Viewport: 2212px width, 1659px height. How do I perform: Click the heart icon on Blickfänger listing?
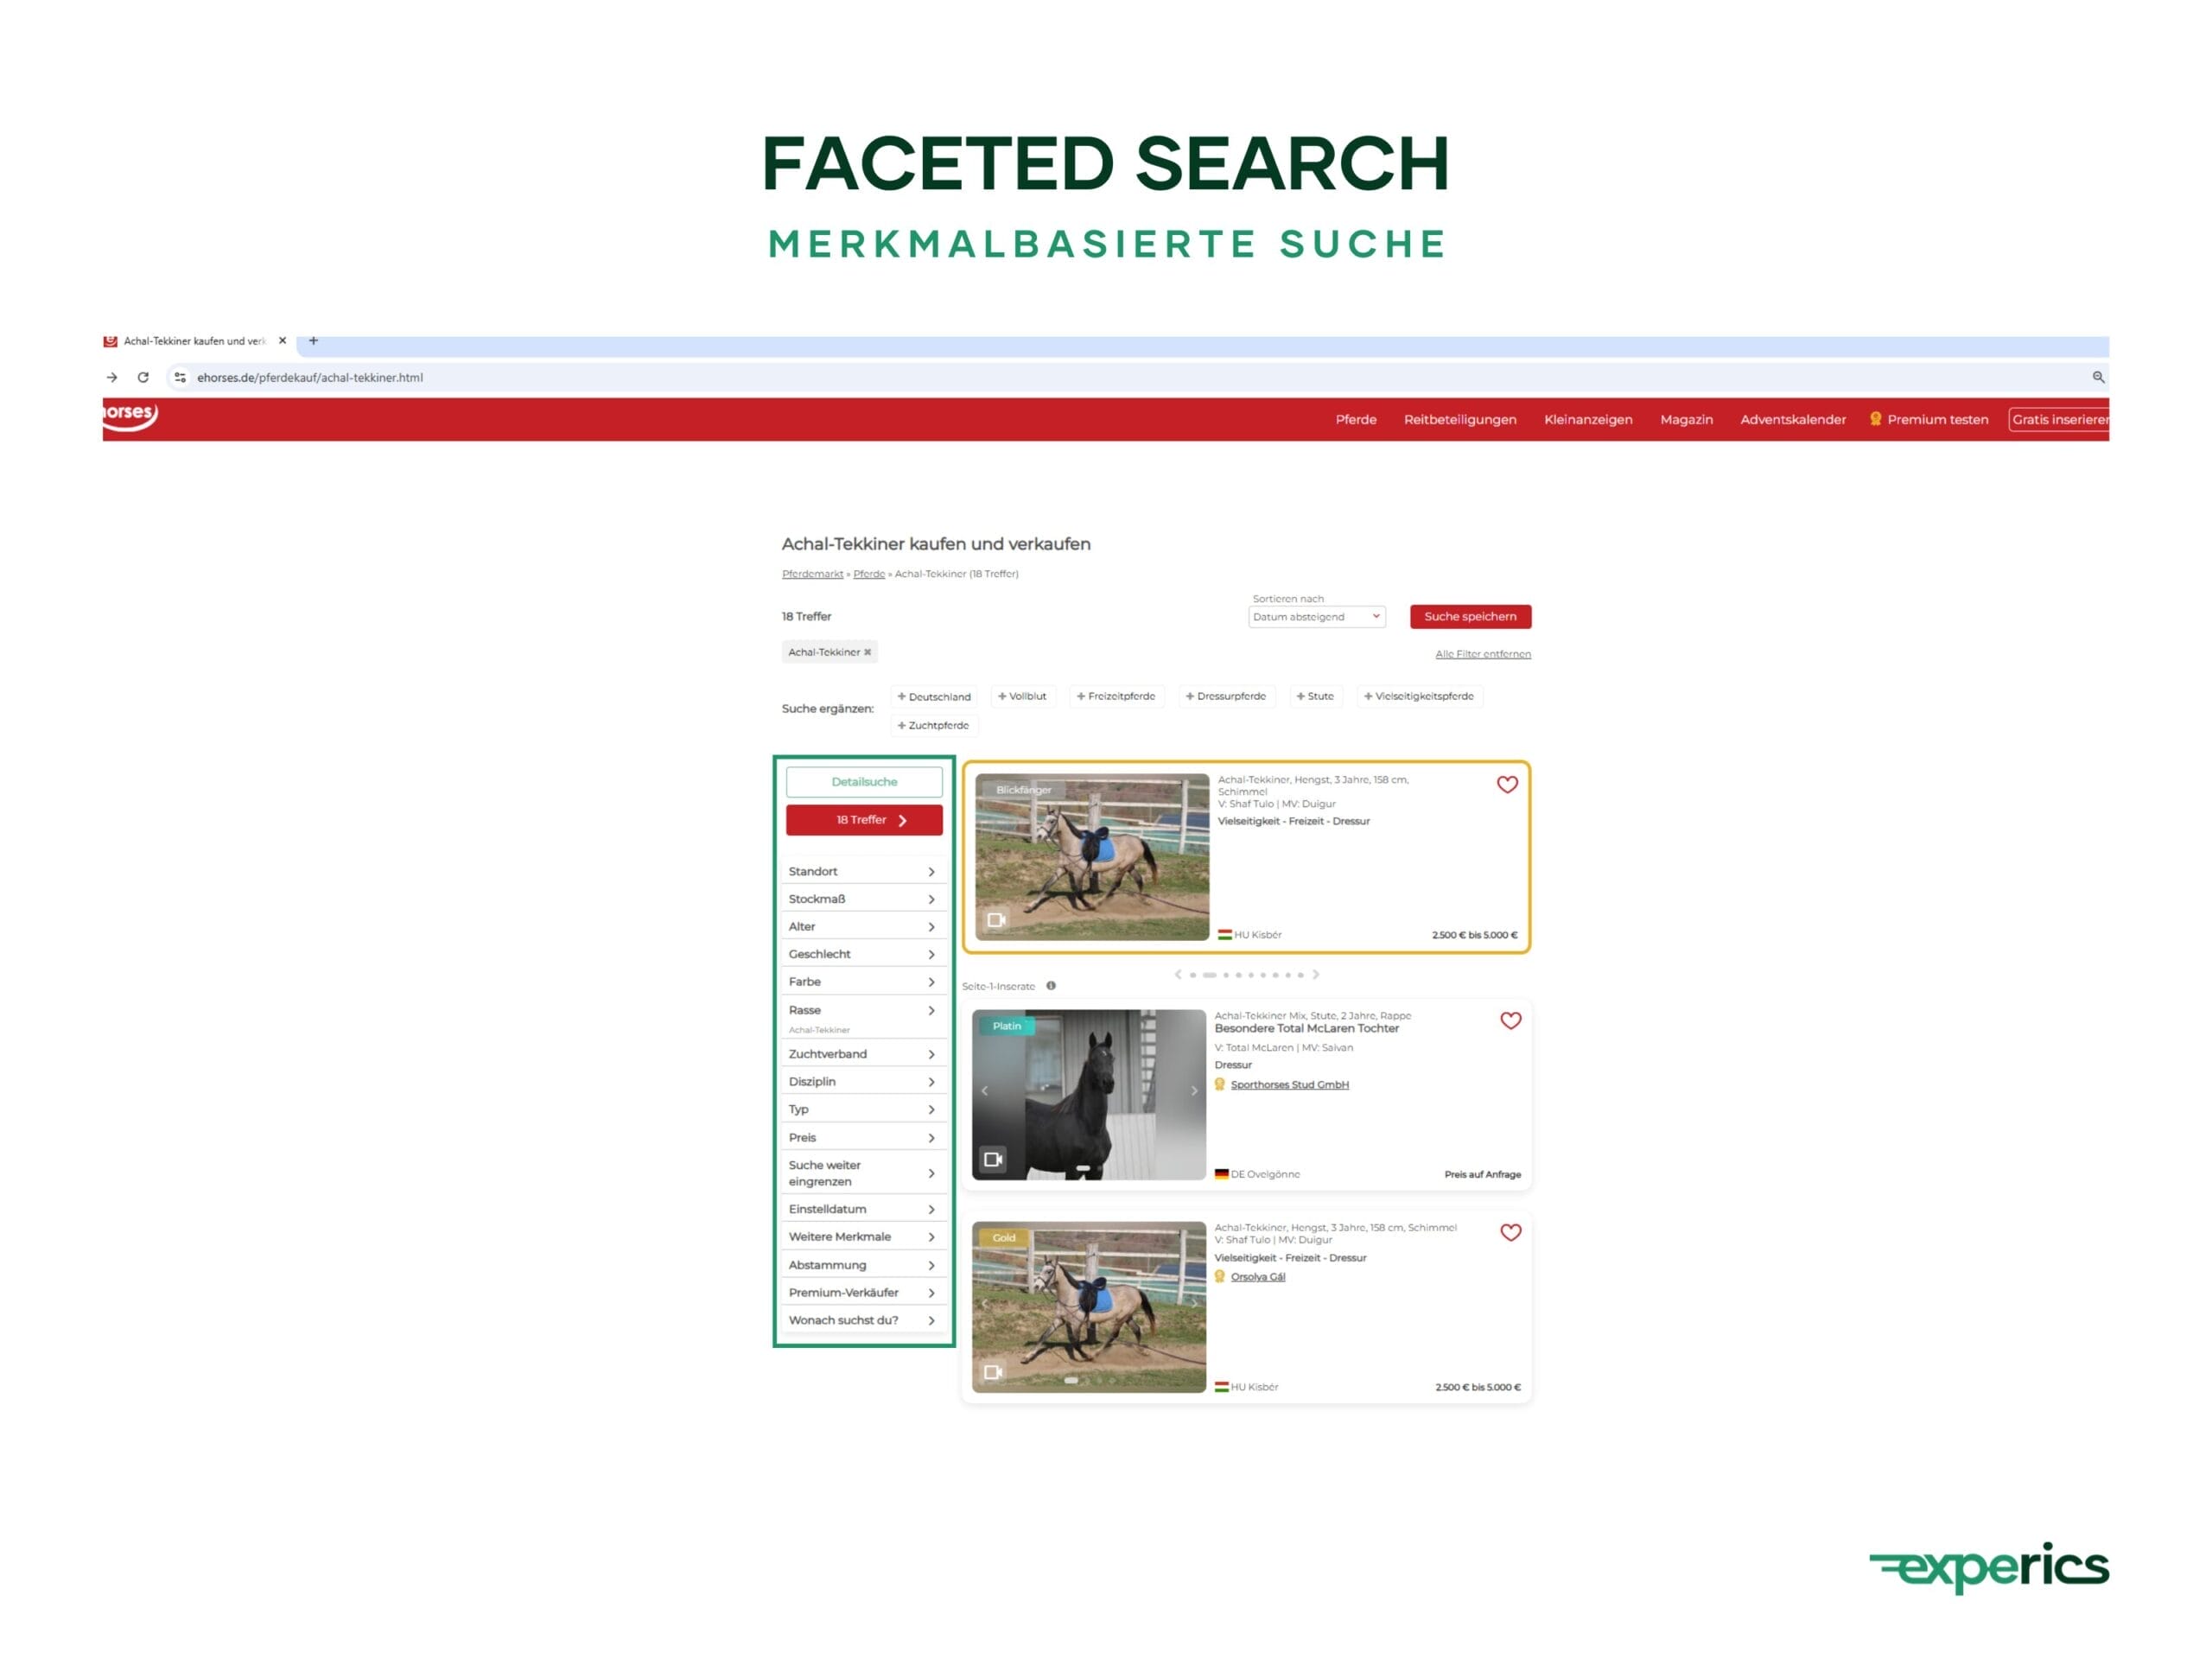pyautogui.click(x=1507, y=785)
